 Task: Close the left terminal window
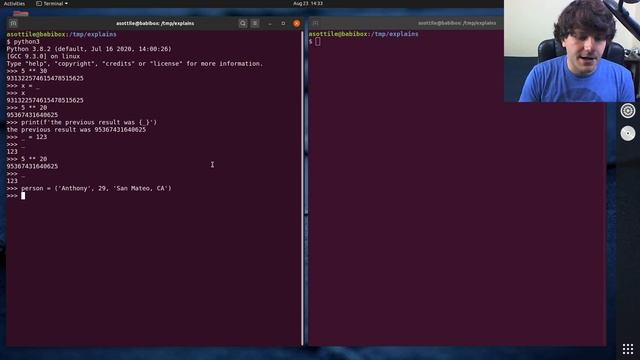pyautogui.click(x=297, y=23)
